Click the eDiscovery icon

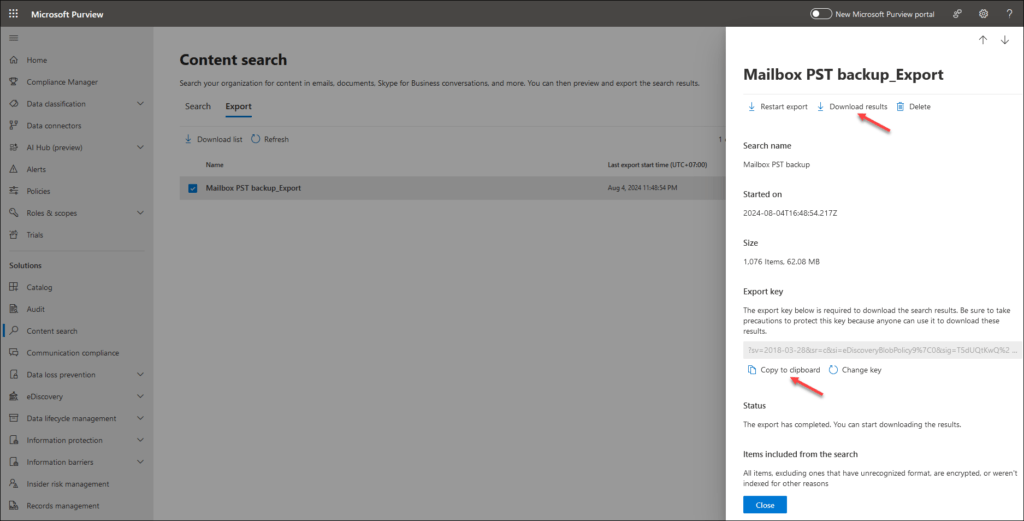click(x=14, y=396)
